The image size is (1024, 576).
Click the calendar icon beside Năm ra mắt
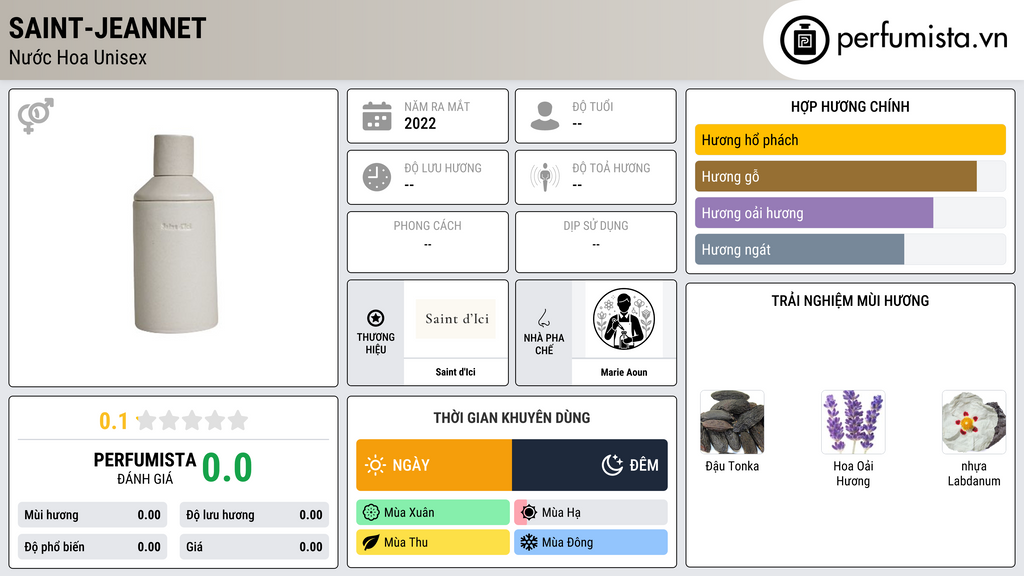(x=377, y=116)
